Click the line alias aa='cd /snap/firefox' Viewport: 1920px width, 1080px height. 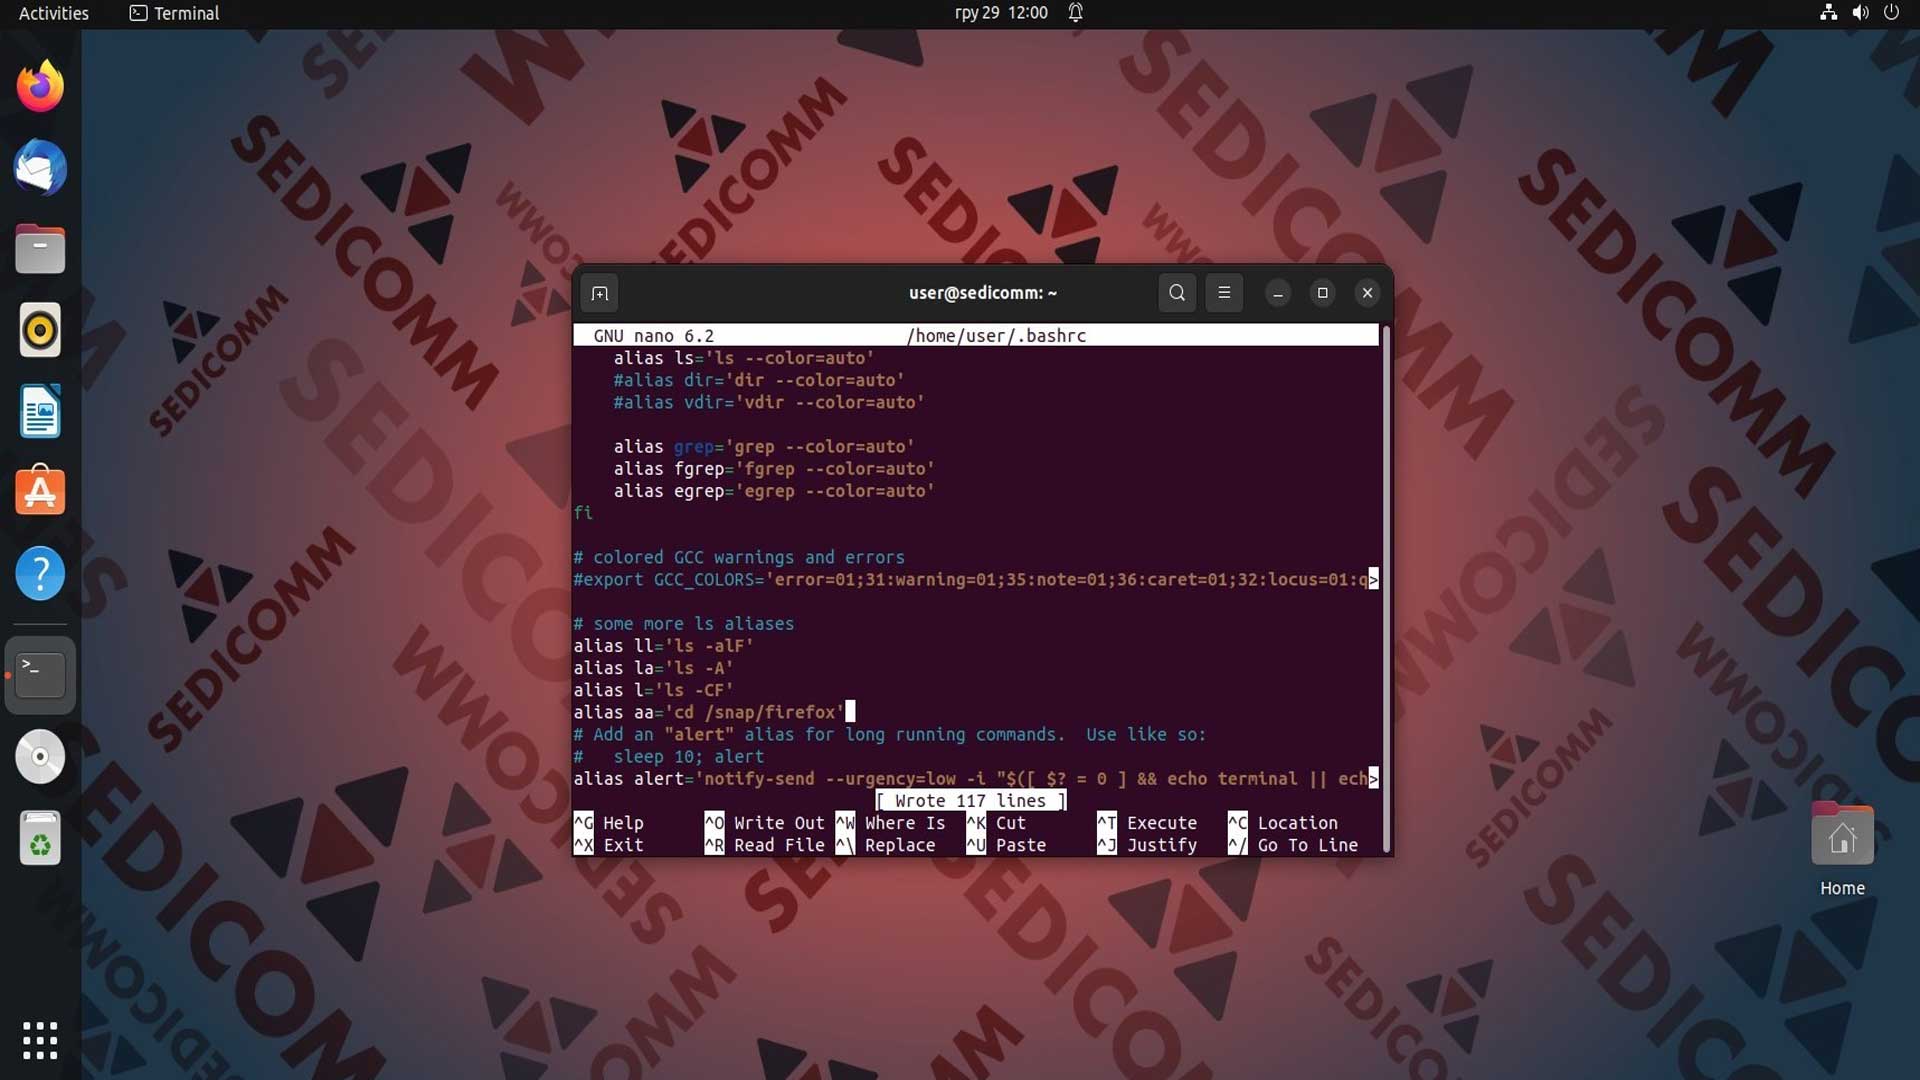(709, 712)
